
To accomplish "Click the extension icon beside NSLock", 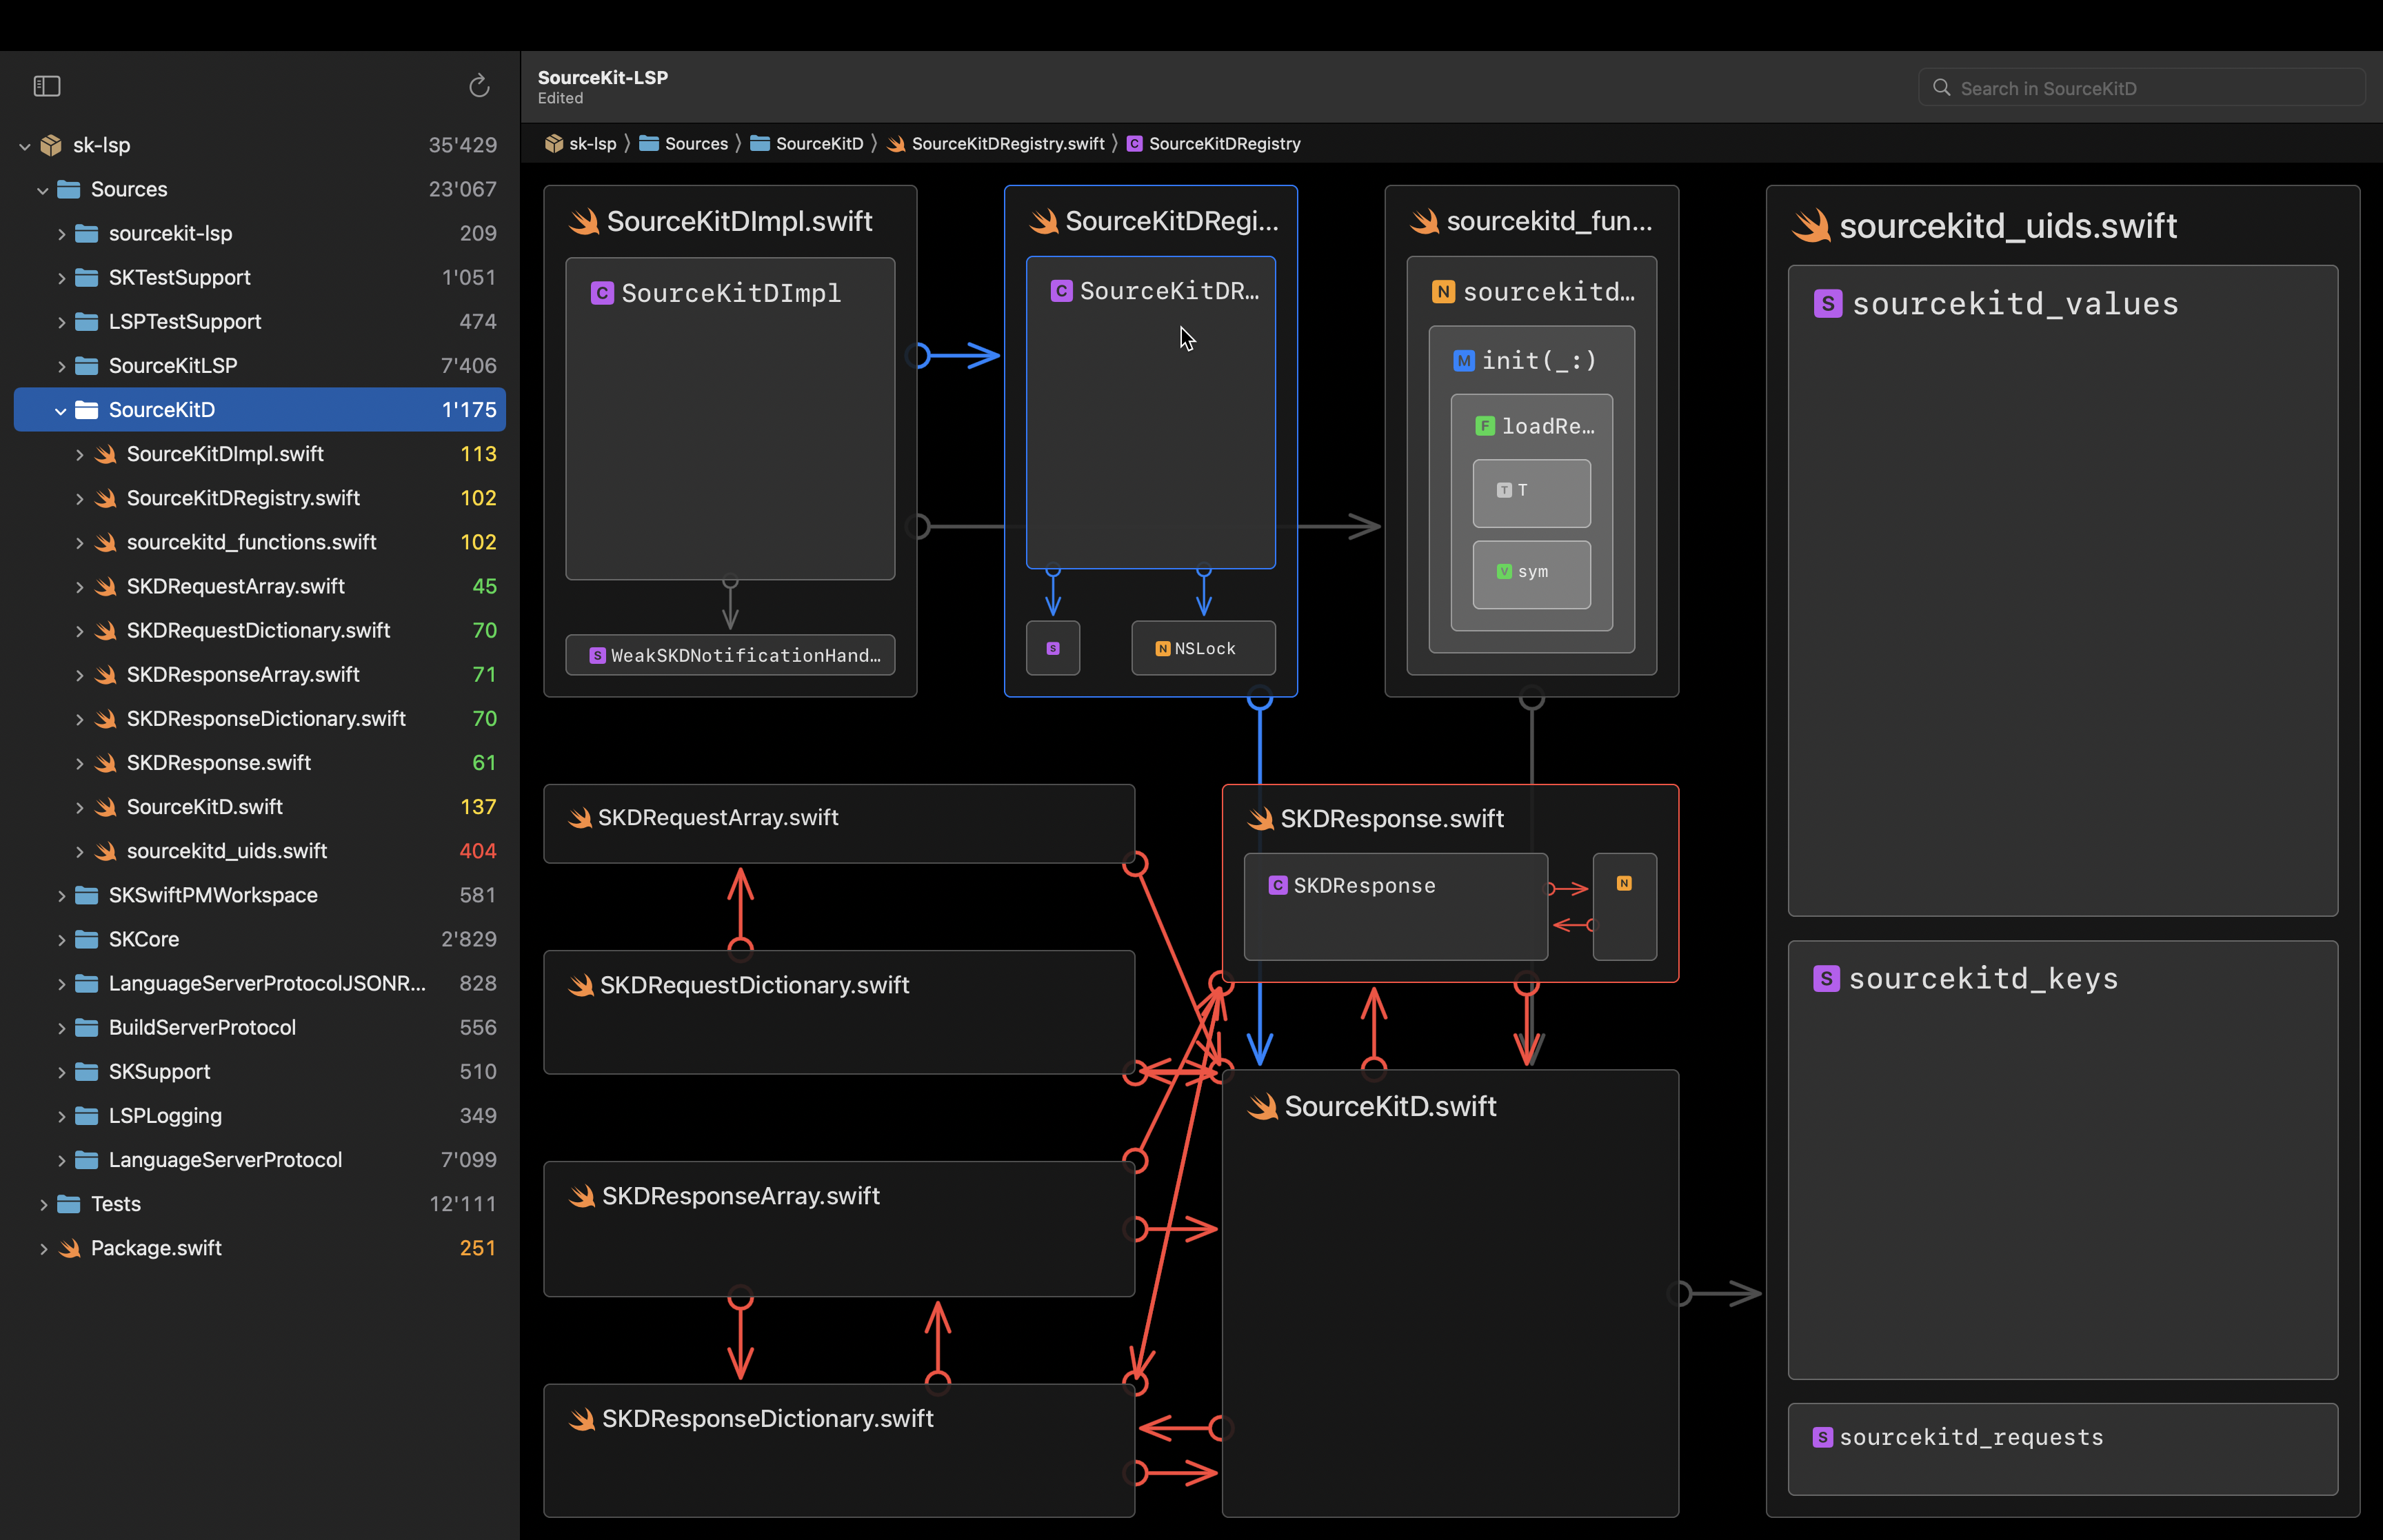I will click(1162, 649).
